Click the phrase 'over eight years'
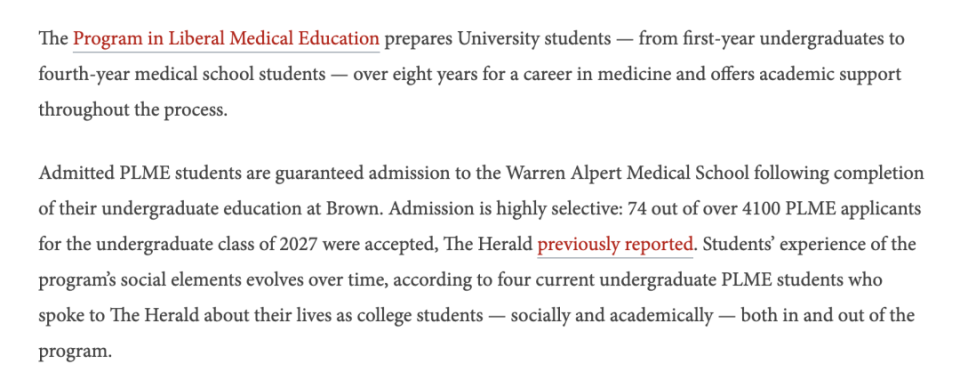960x388 pixels. point(419,75)
